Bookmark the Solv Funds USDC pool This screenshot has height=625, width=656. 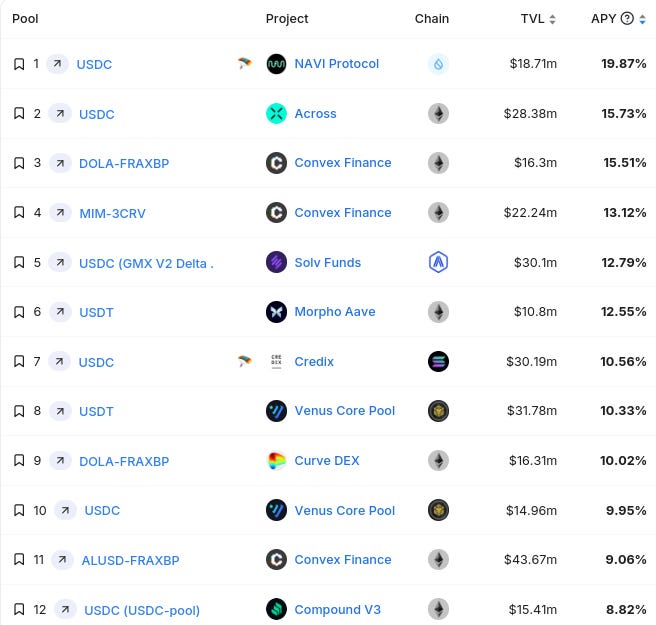(x=19, y=262)
